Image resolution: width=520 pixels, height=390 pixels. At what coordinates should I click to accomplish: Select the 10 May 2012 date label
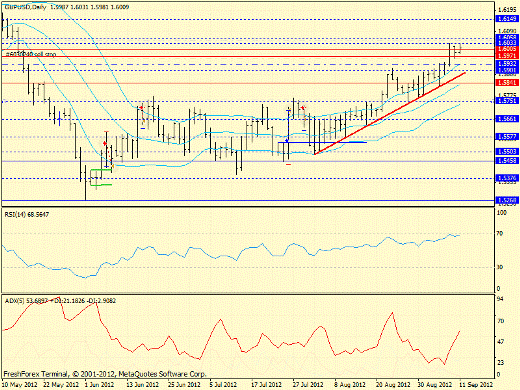click(x=19, y=385)
